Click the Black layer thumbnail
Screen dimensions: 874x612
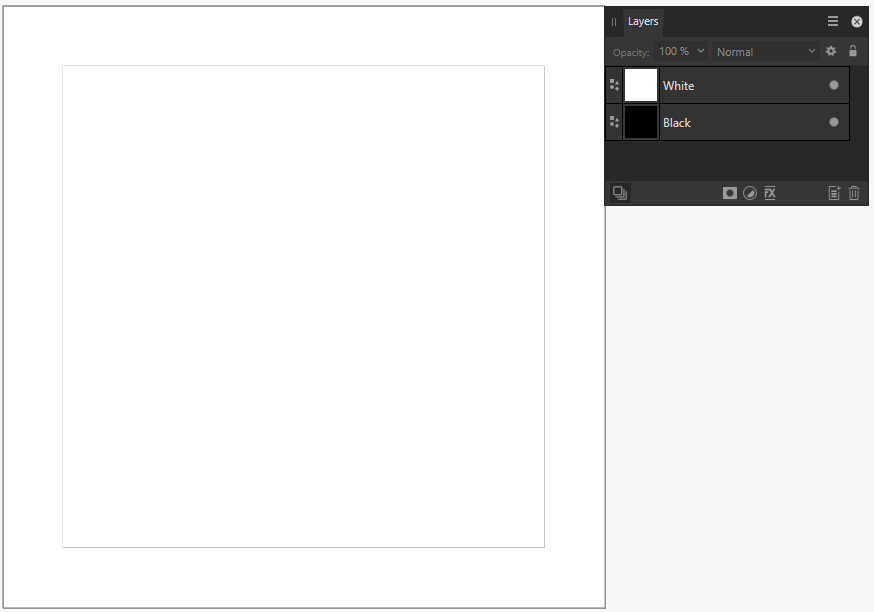pos(641,122)
